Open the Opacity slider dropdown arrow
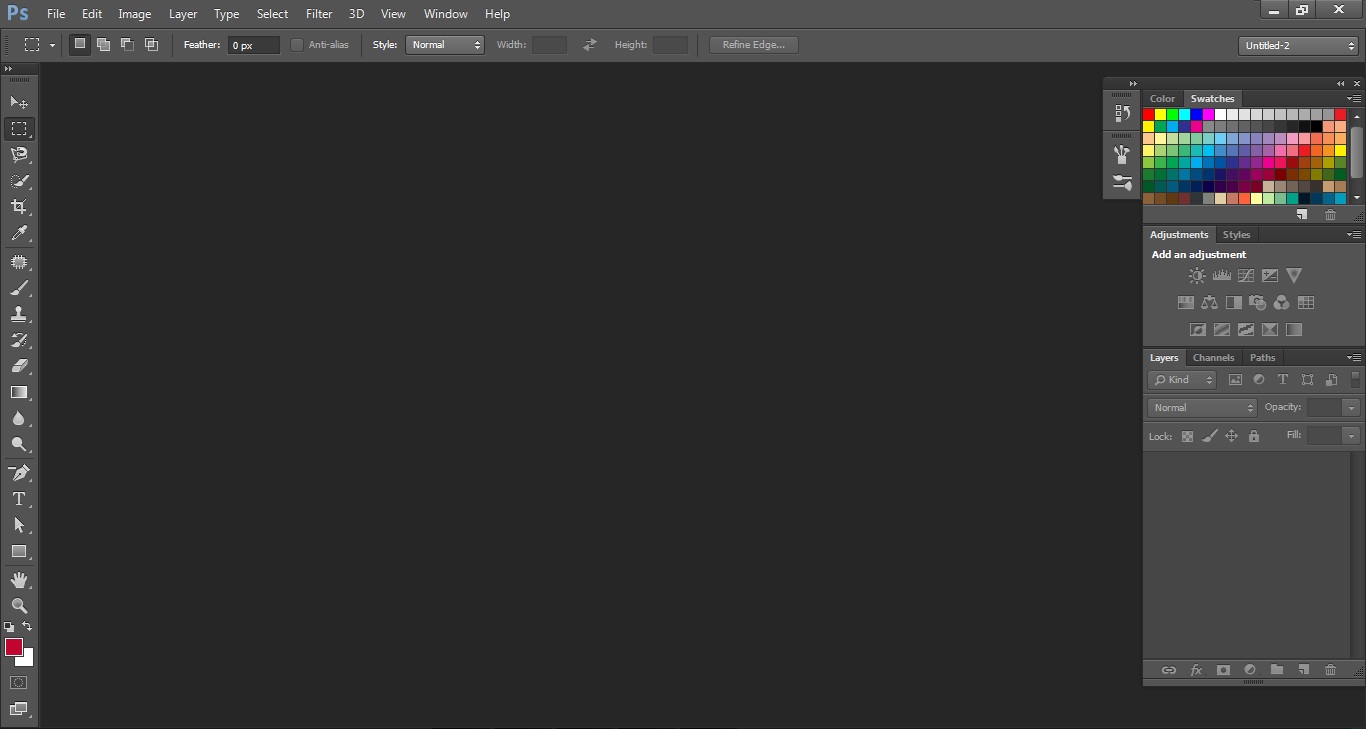 click(1351, 408)
